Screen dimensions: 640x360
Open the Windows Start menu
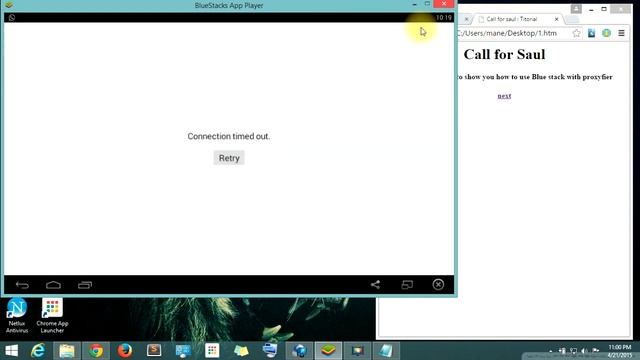11,351
